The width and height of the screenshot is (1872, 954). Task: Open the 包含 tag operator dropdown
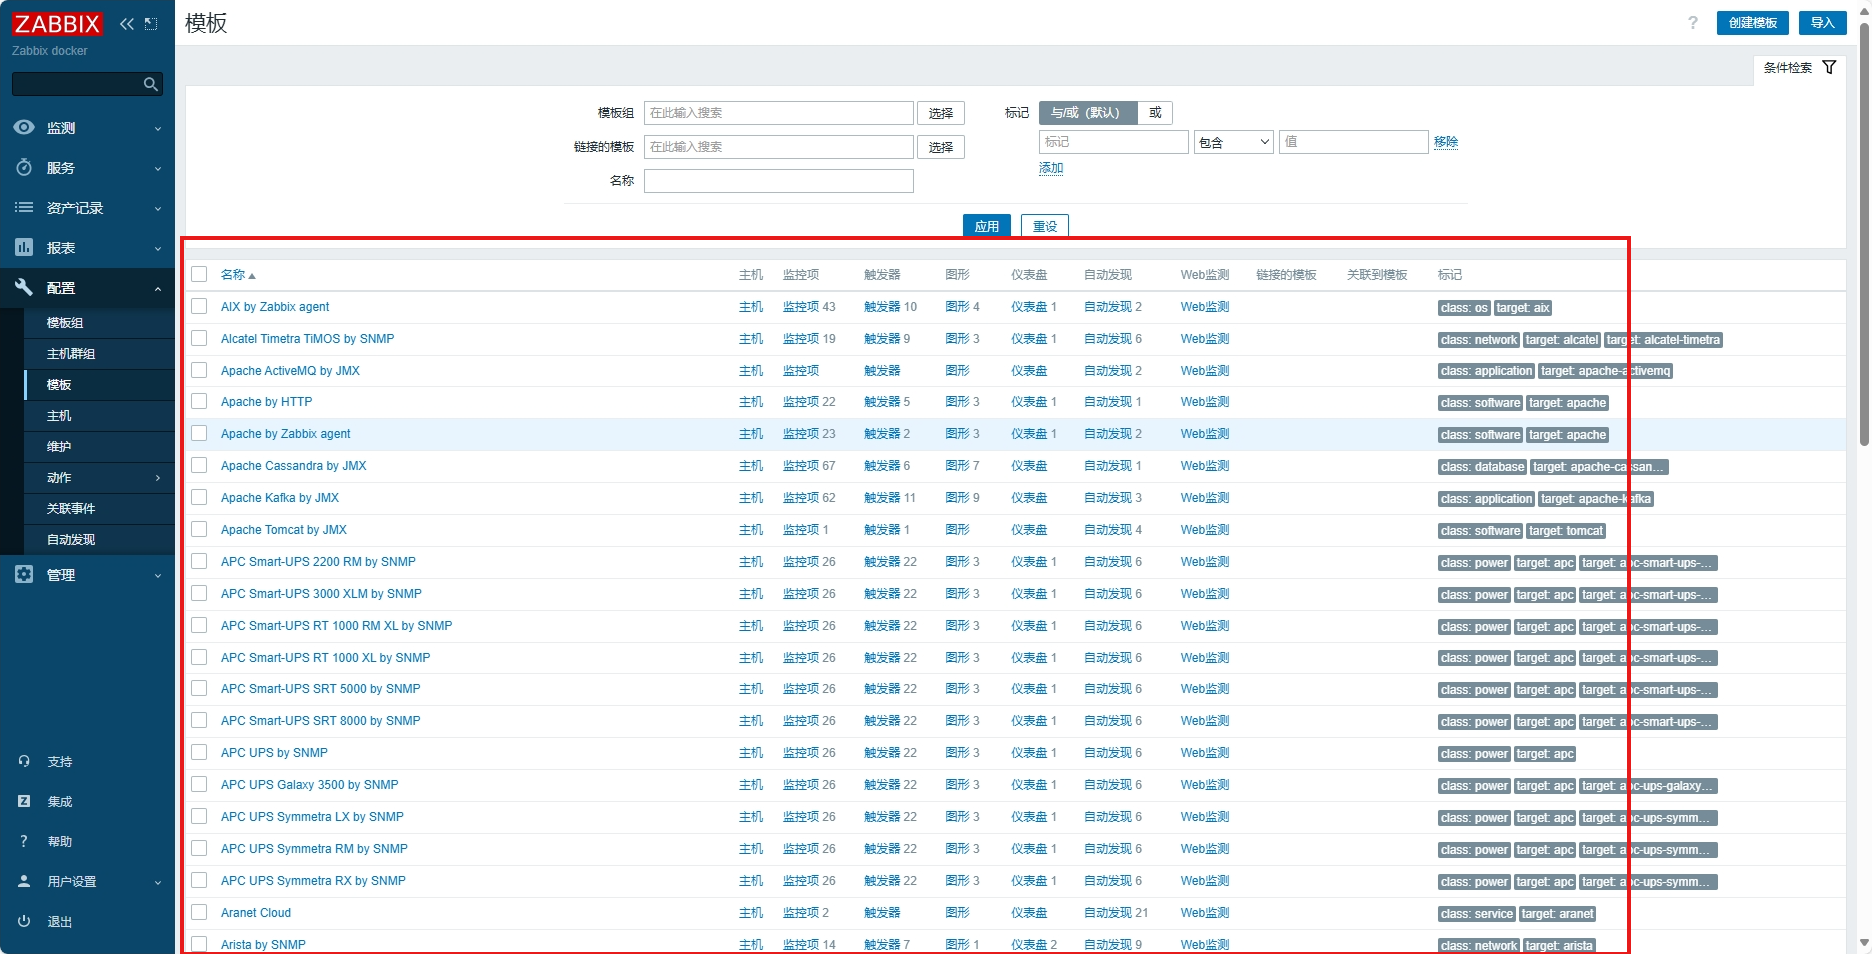pos(1233,142)
